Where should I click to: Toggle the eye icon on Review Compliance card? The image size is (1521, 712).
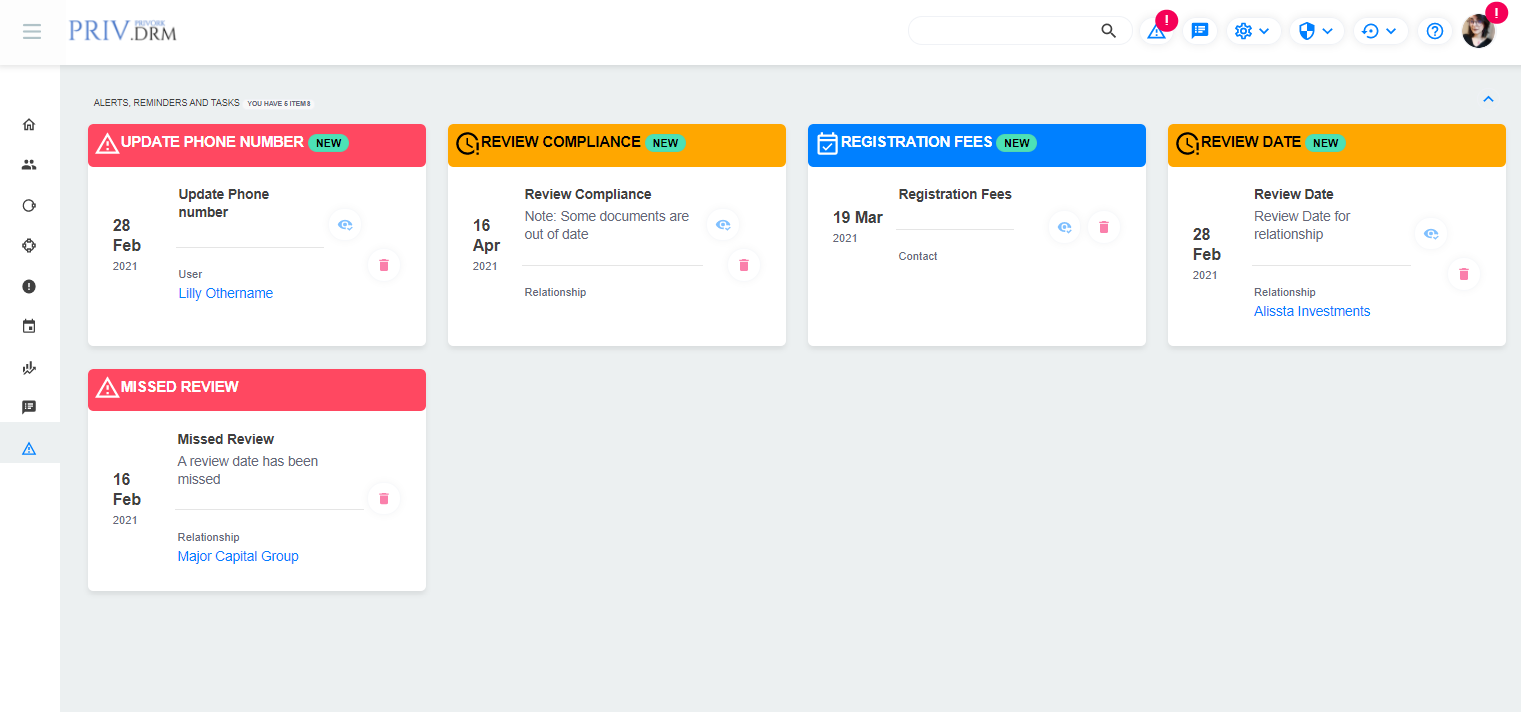tap(722, 226)
